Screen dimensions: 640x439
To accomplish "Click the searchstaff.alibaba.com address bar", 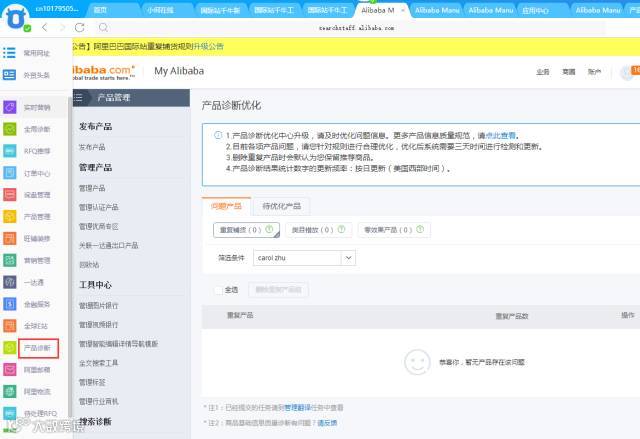I will tap(356, 28).
